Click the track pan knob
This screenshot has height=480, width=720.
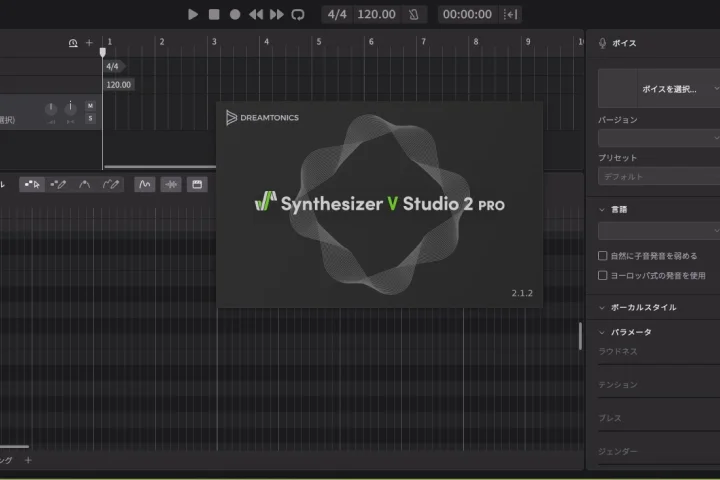(71, 108)
